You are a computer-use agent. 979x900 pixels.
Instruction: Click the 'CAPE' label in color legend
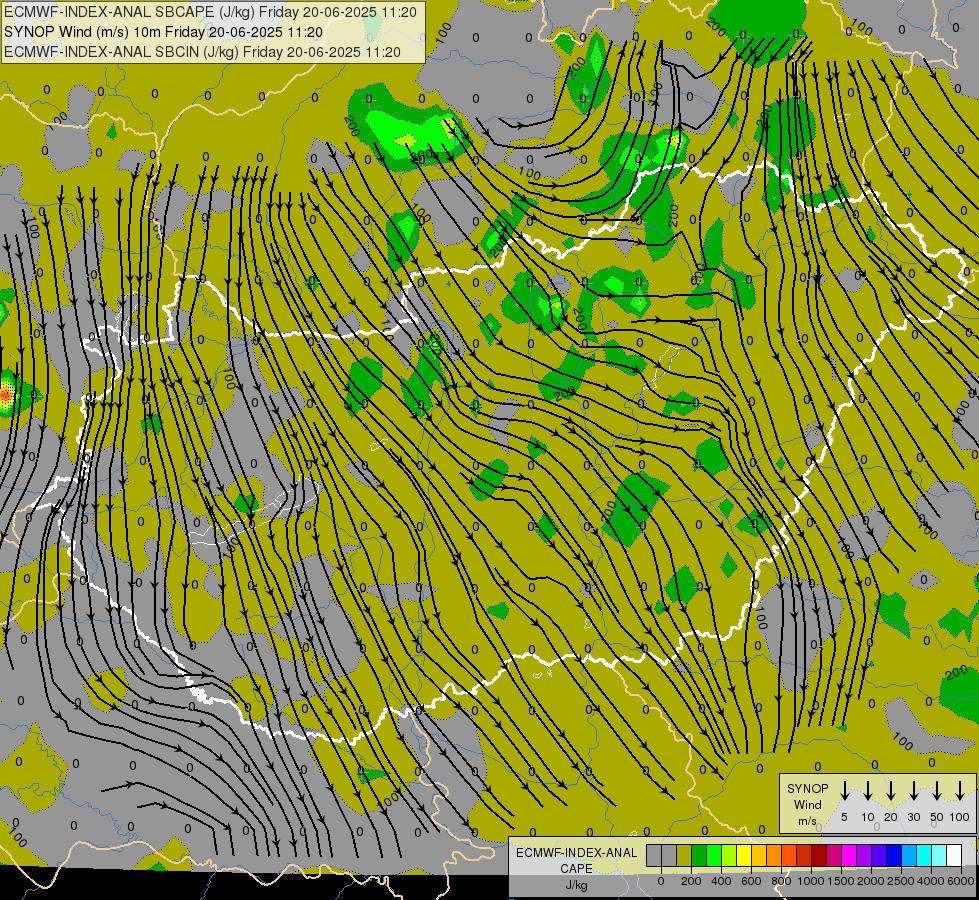[x=576, y=869]
